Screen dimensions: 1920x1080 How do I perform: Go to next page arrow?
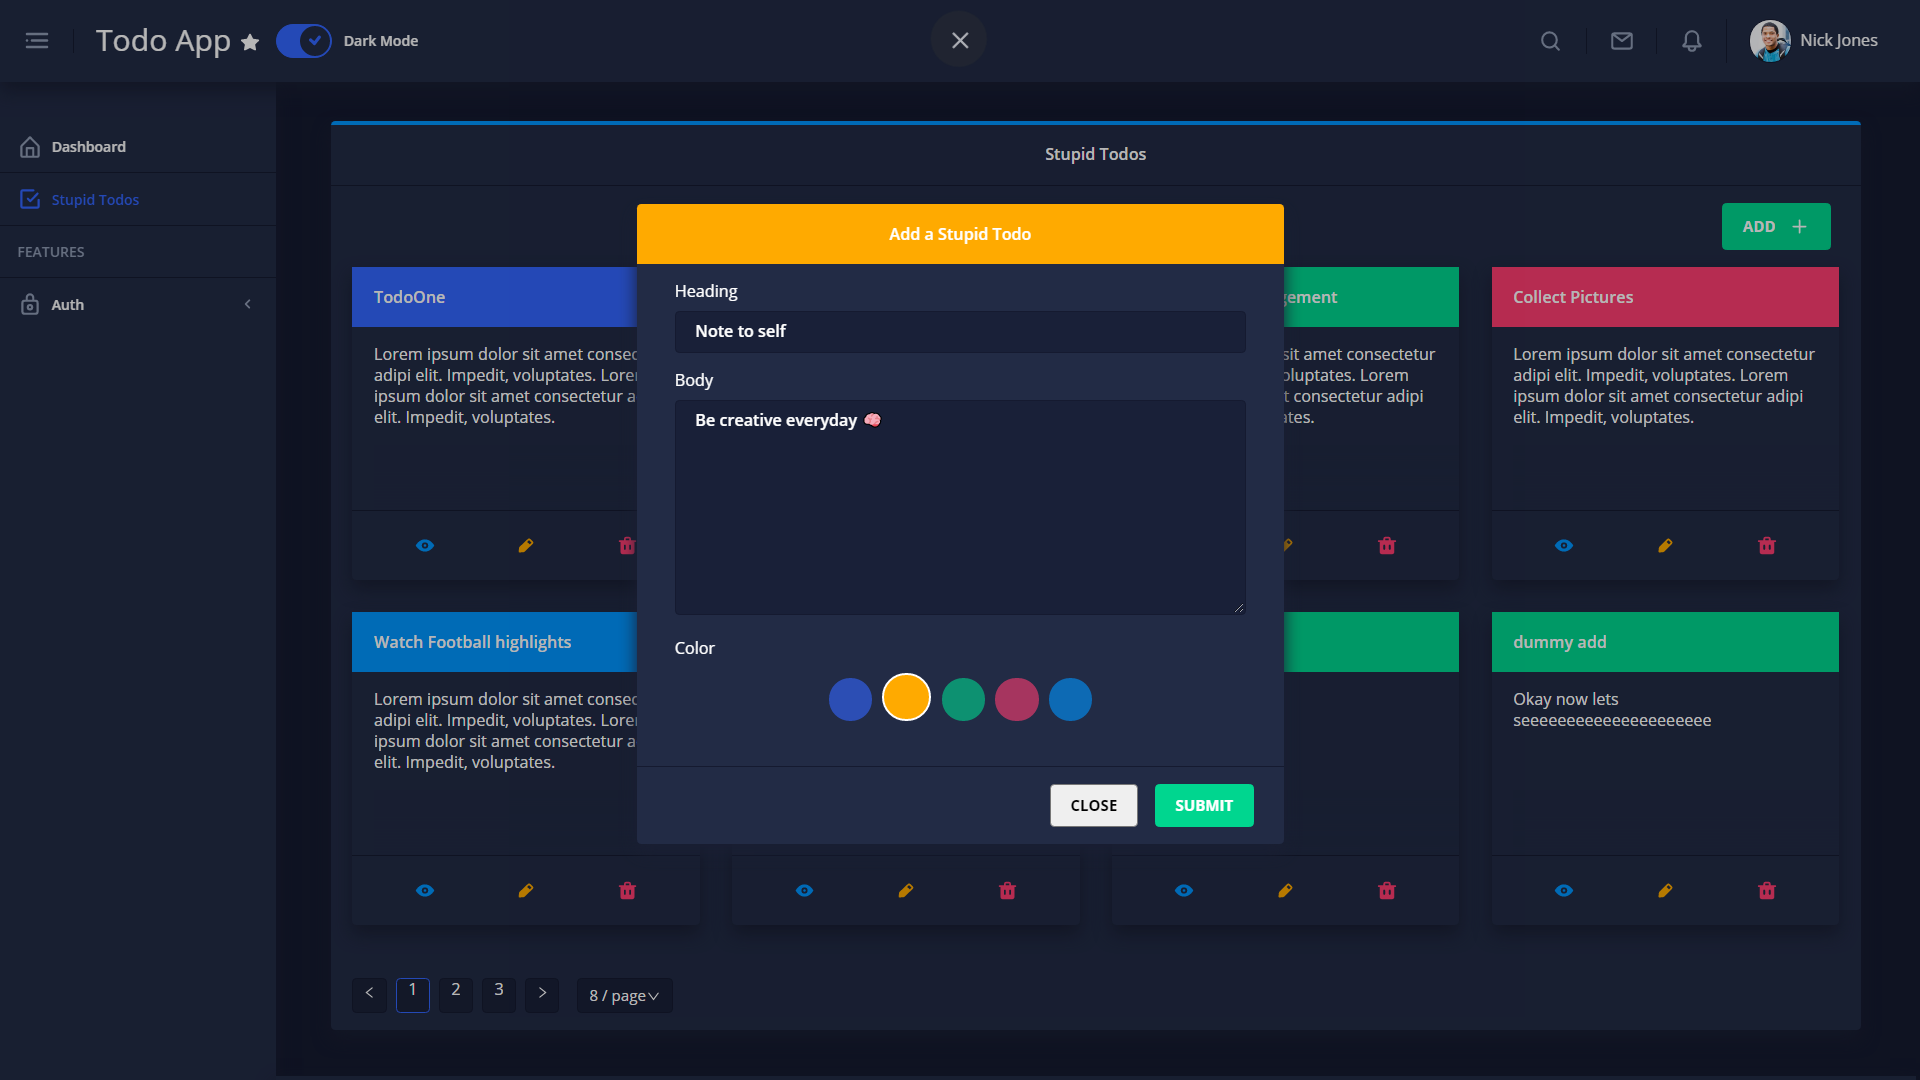(x=542, y=995)
